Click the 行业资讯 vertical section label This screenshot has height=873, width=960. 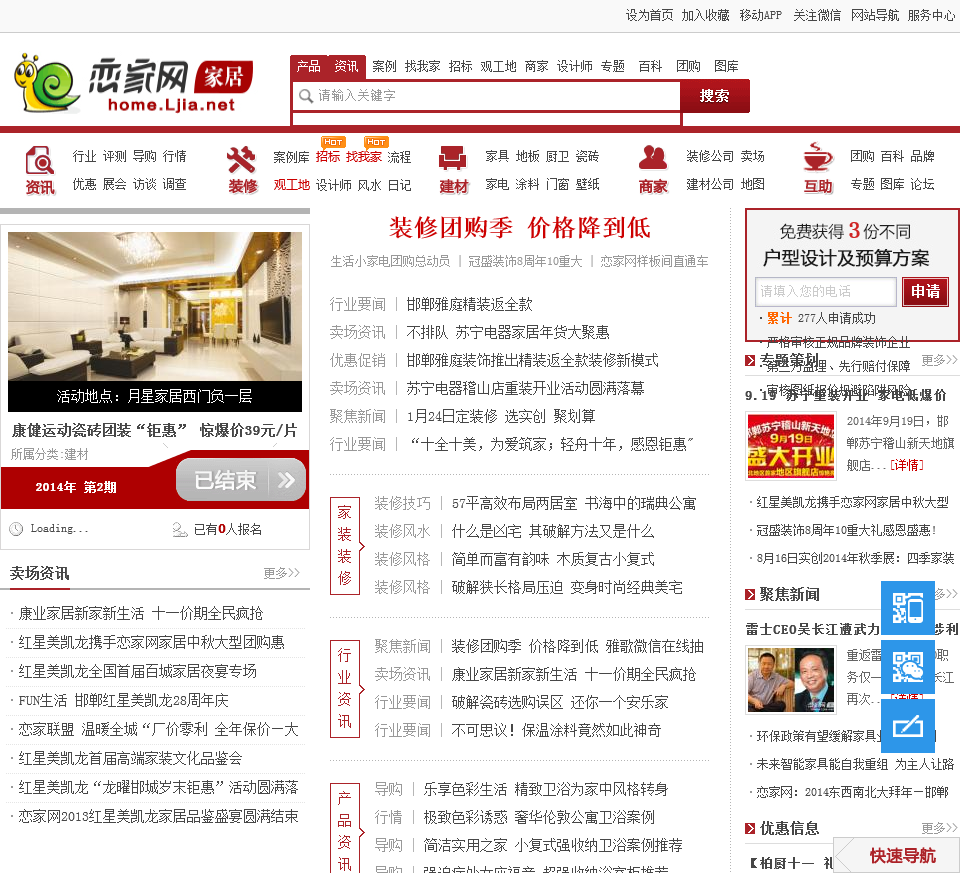tap(345, 689)
